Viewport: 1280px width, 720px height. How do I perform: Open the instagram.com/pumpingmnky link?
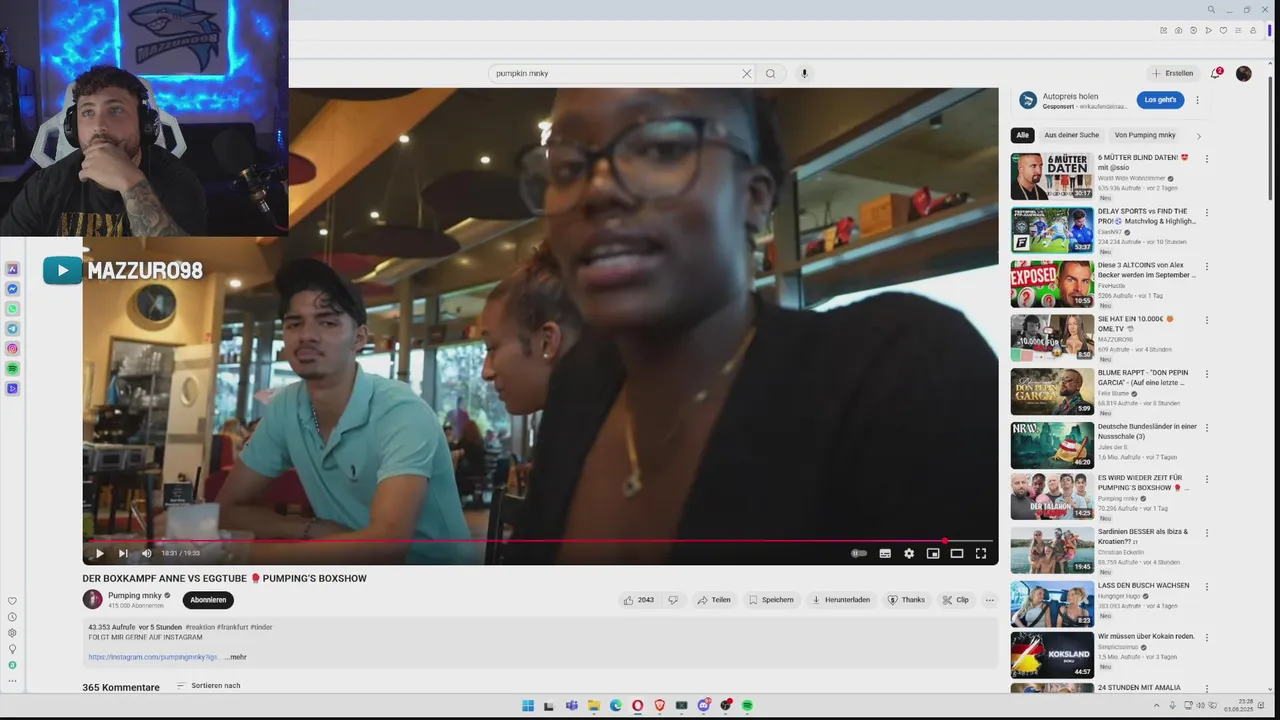tap(153, 657)
